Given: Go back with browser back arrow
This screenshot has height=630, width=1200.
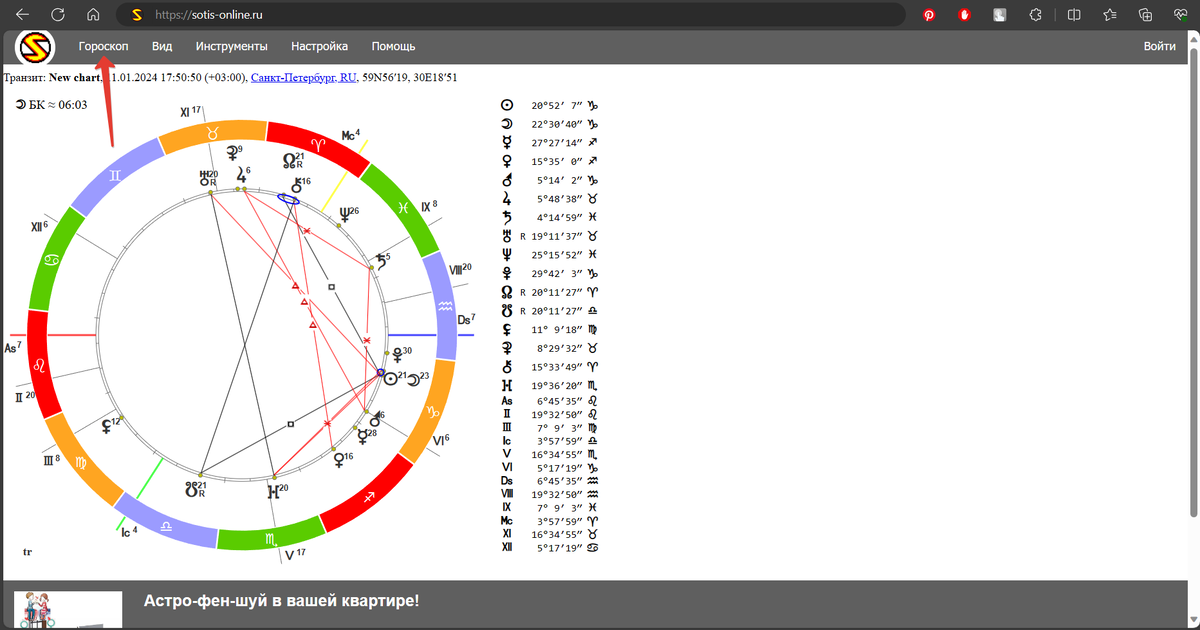Looking at the screenshot, I should (x=23, y=15).
